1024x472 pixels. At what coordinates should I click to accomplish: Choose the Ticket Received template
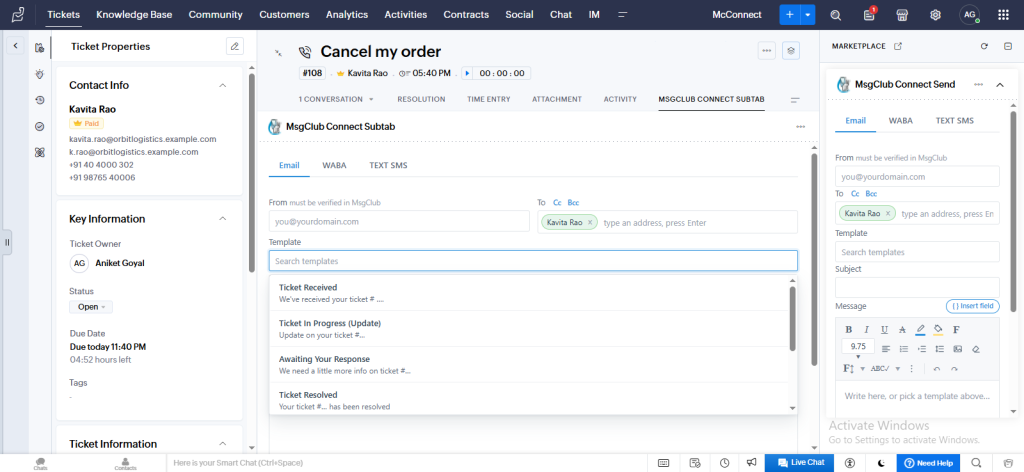[529, 293]
